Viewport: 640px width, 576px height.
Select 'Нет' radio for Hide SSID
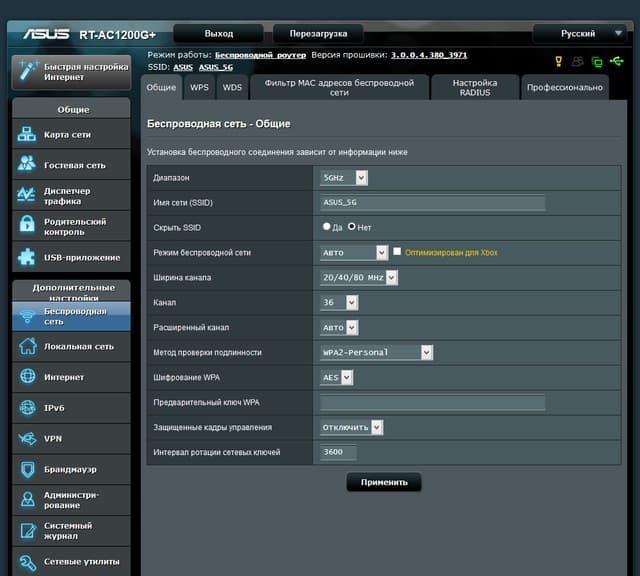352,227
